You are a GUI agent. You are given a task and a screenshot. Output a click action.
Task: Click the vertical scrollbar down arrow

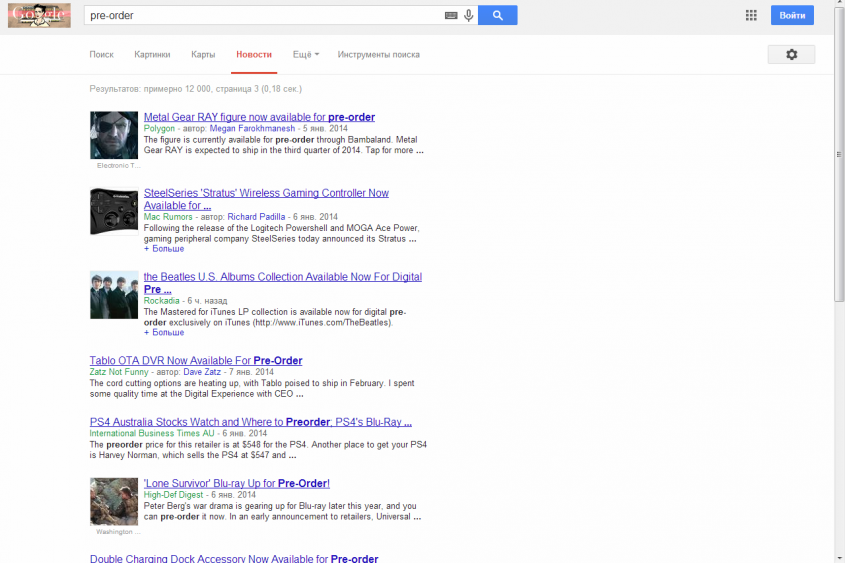coord(839,557)
